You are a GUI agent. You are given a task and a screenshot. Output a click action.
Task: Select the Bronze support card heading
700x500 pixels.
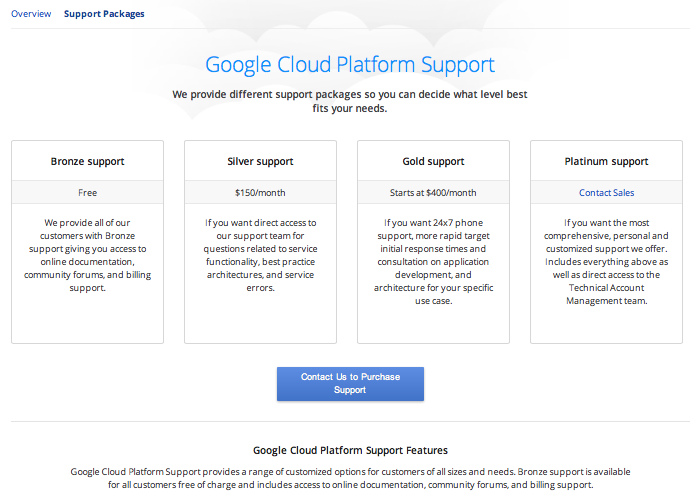pos(88,161)
